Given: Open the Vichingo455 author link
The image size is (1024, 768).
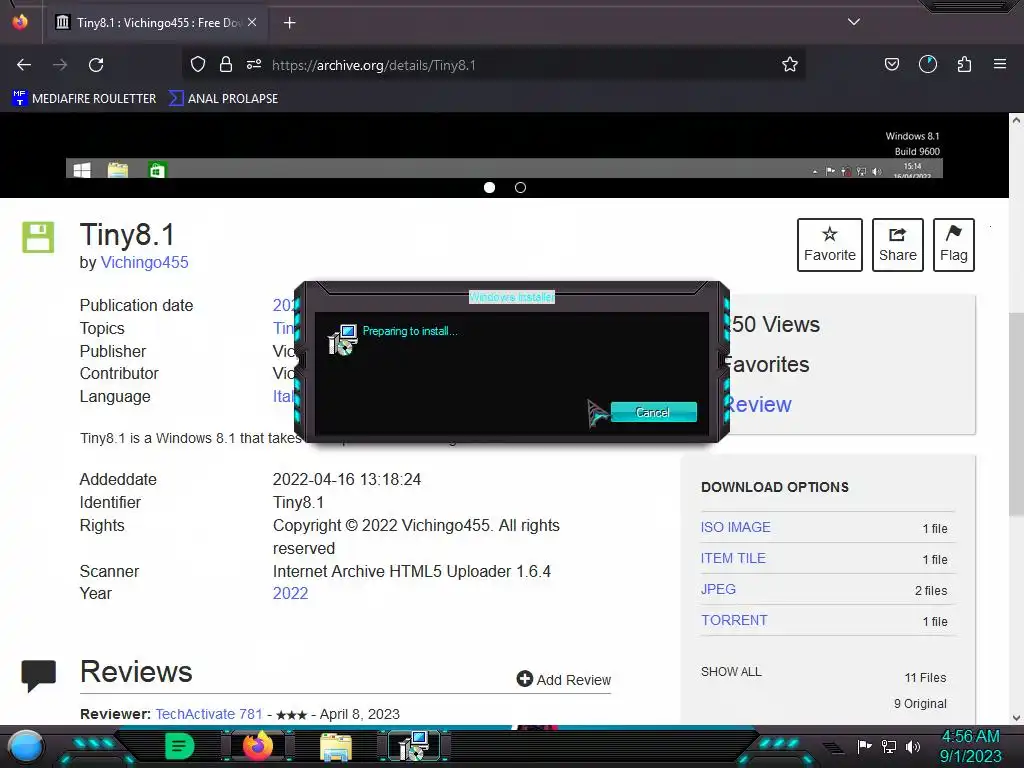Looking at the screenshot, I should click(144, 263).
